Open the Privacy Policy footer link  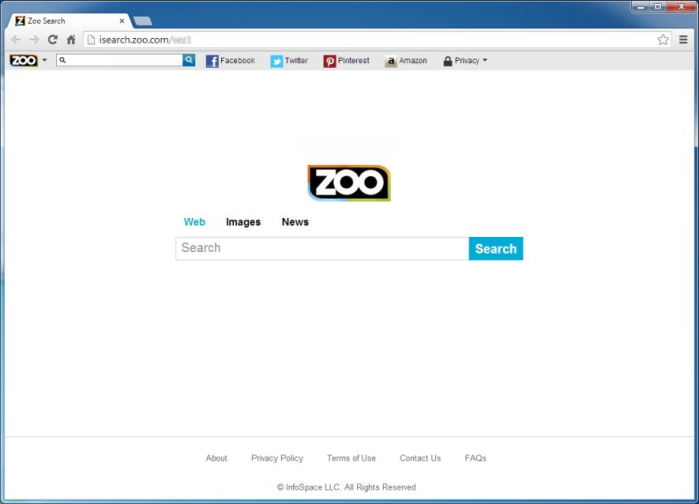(277, 458)
